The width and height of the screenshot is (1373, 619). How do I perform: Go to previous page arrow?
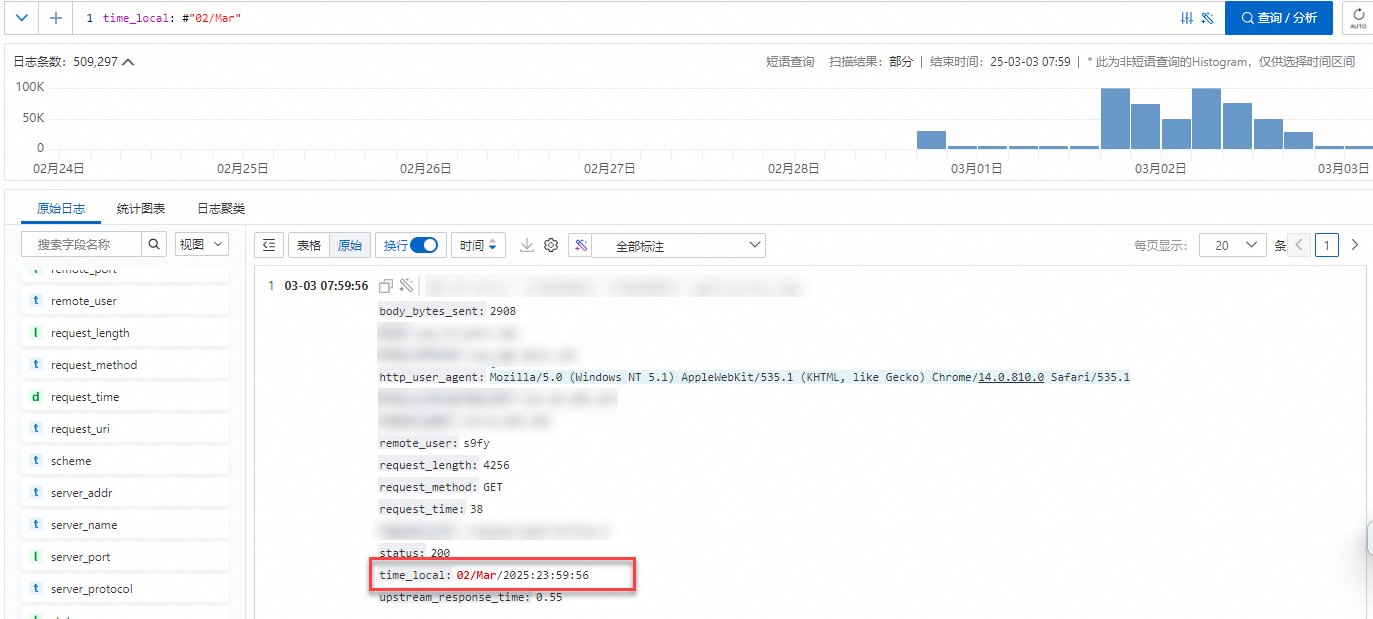[1299, 245]
